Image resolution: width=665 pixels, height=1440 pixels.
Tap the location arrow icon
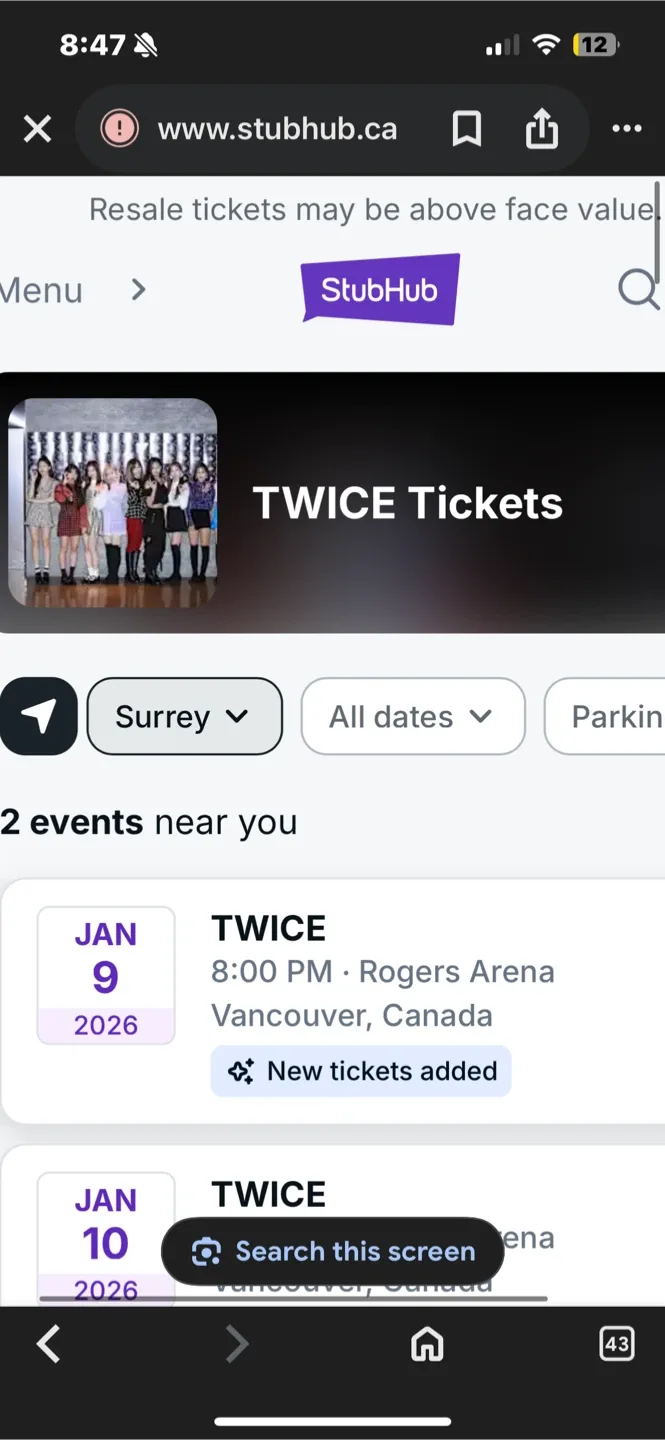tap(36, 716)
